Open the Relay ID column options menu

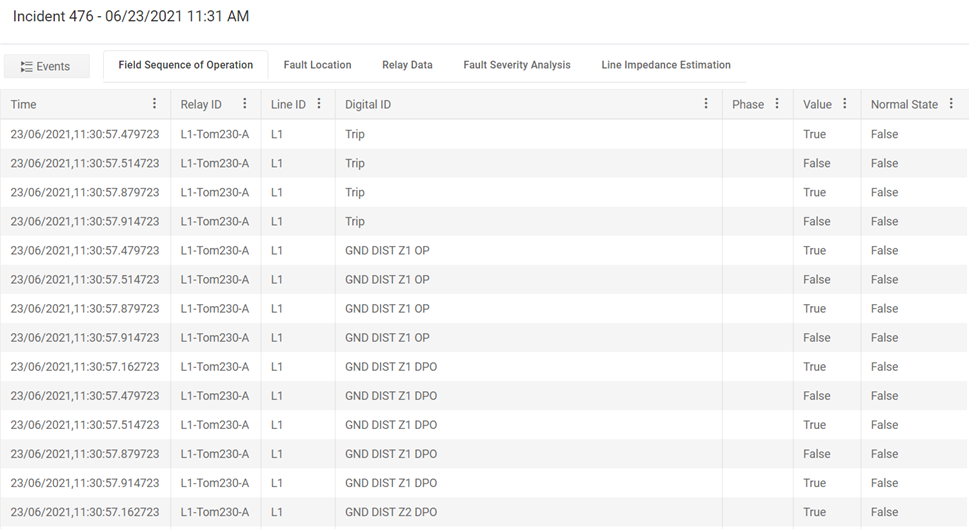pyautogui.click(x=245, y=104)
